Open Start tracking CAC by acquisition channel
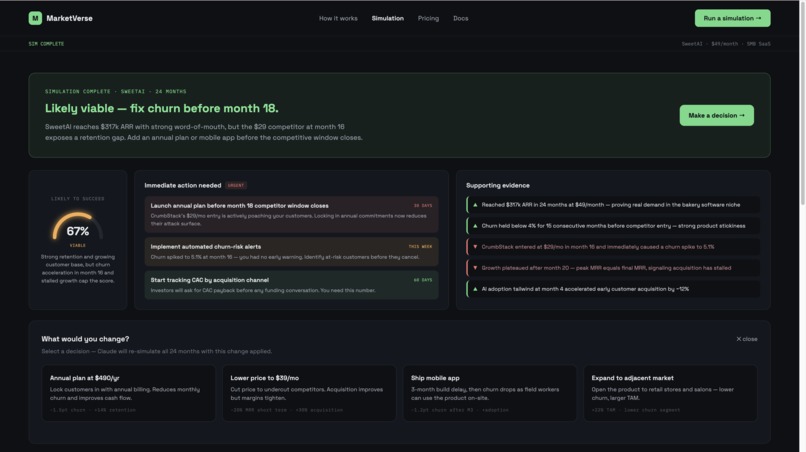 (291, 285)
